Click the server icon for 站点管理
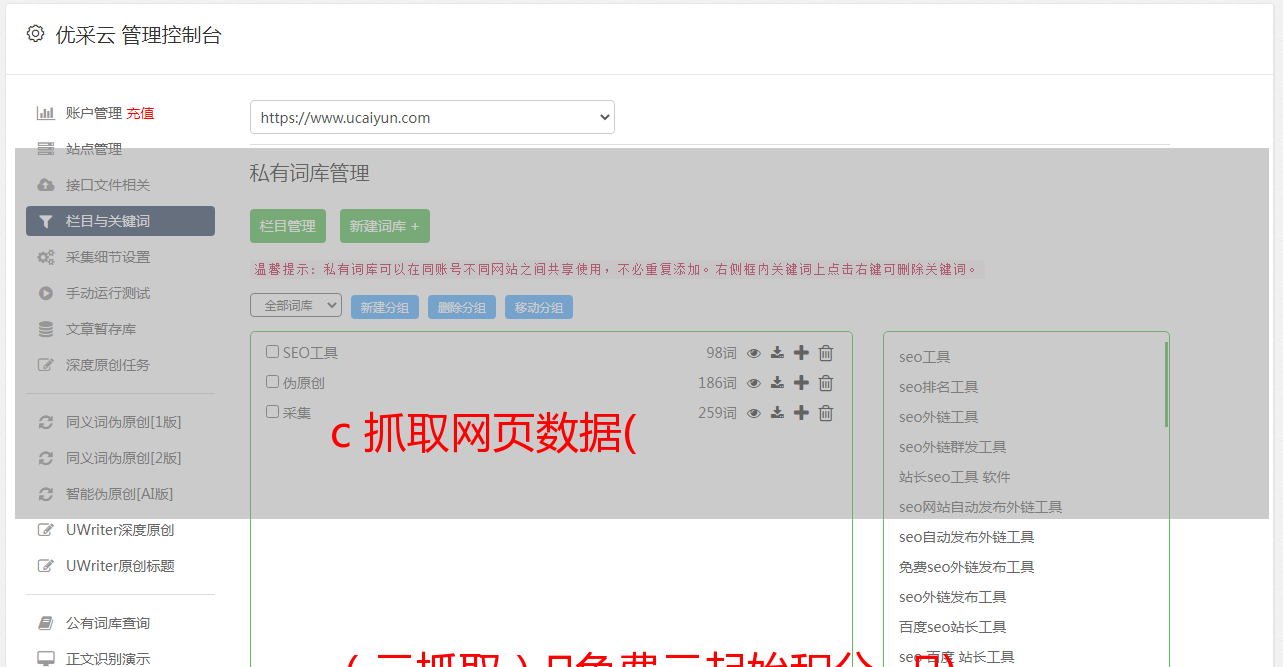The width and height of the screenshot is (1283, 667). 46,149
